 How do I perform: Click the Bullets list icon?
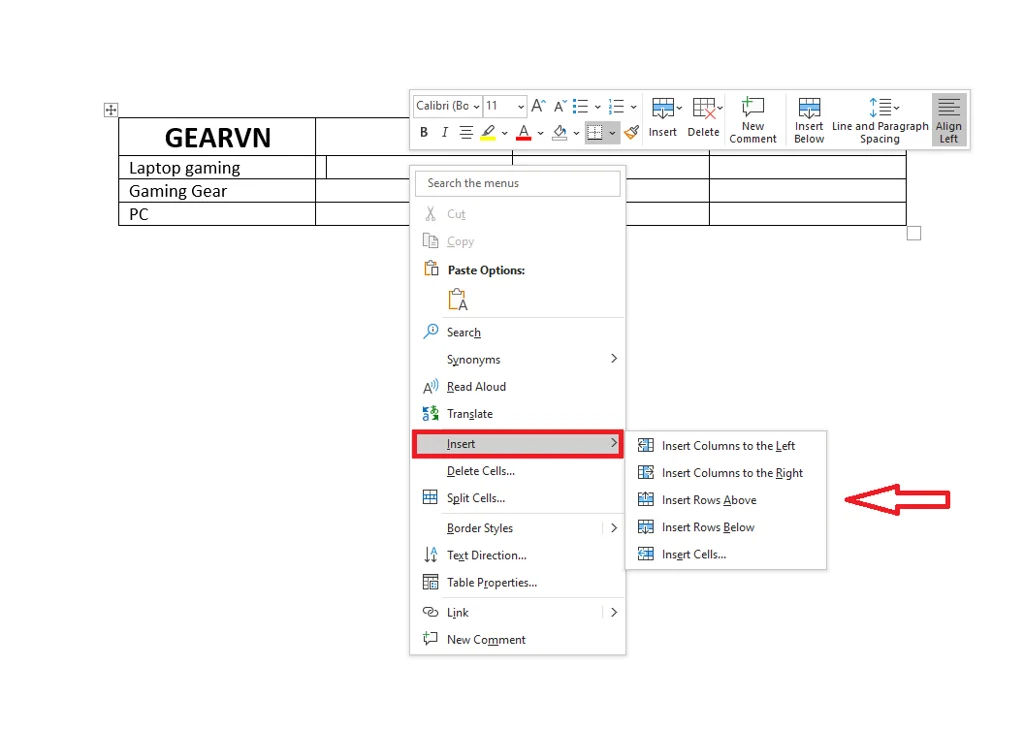[x=581, y=106]
